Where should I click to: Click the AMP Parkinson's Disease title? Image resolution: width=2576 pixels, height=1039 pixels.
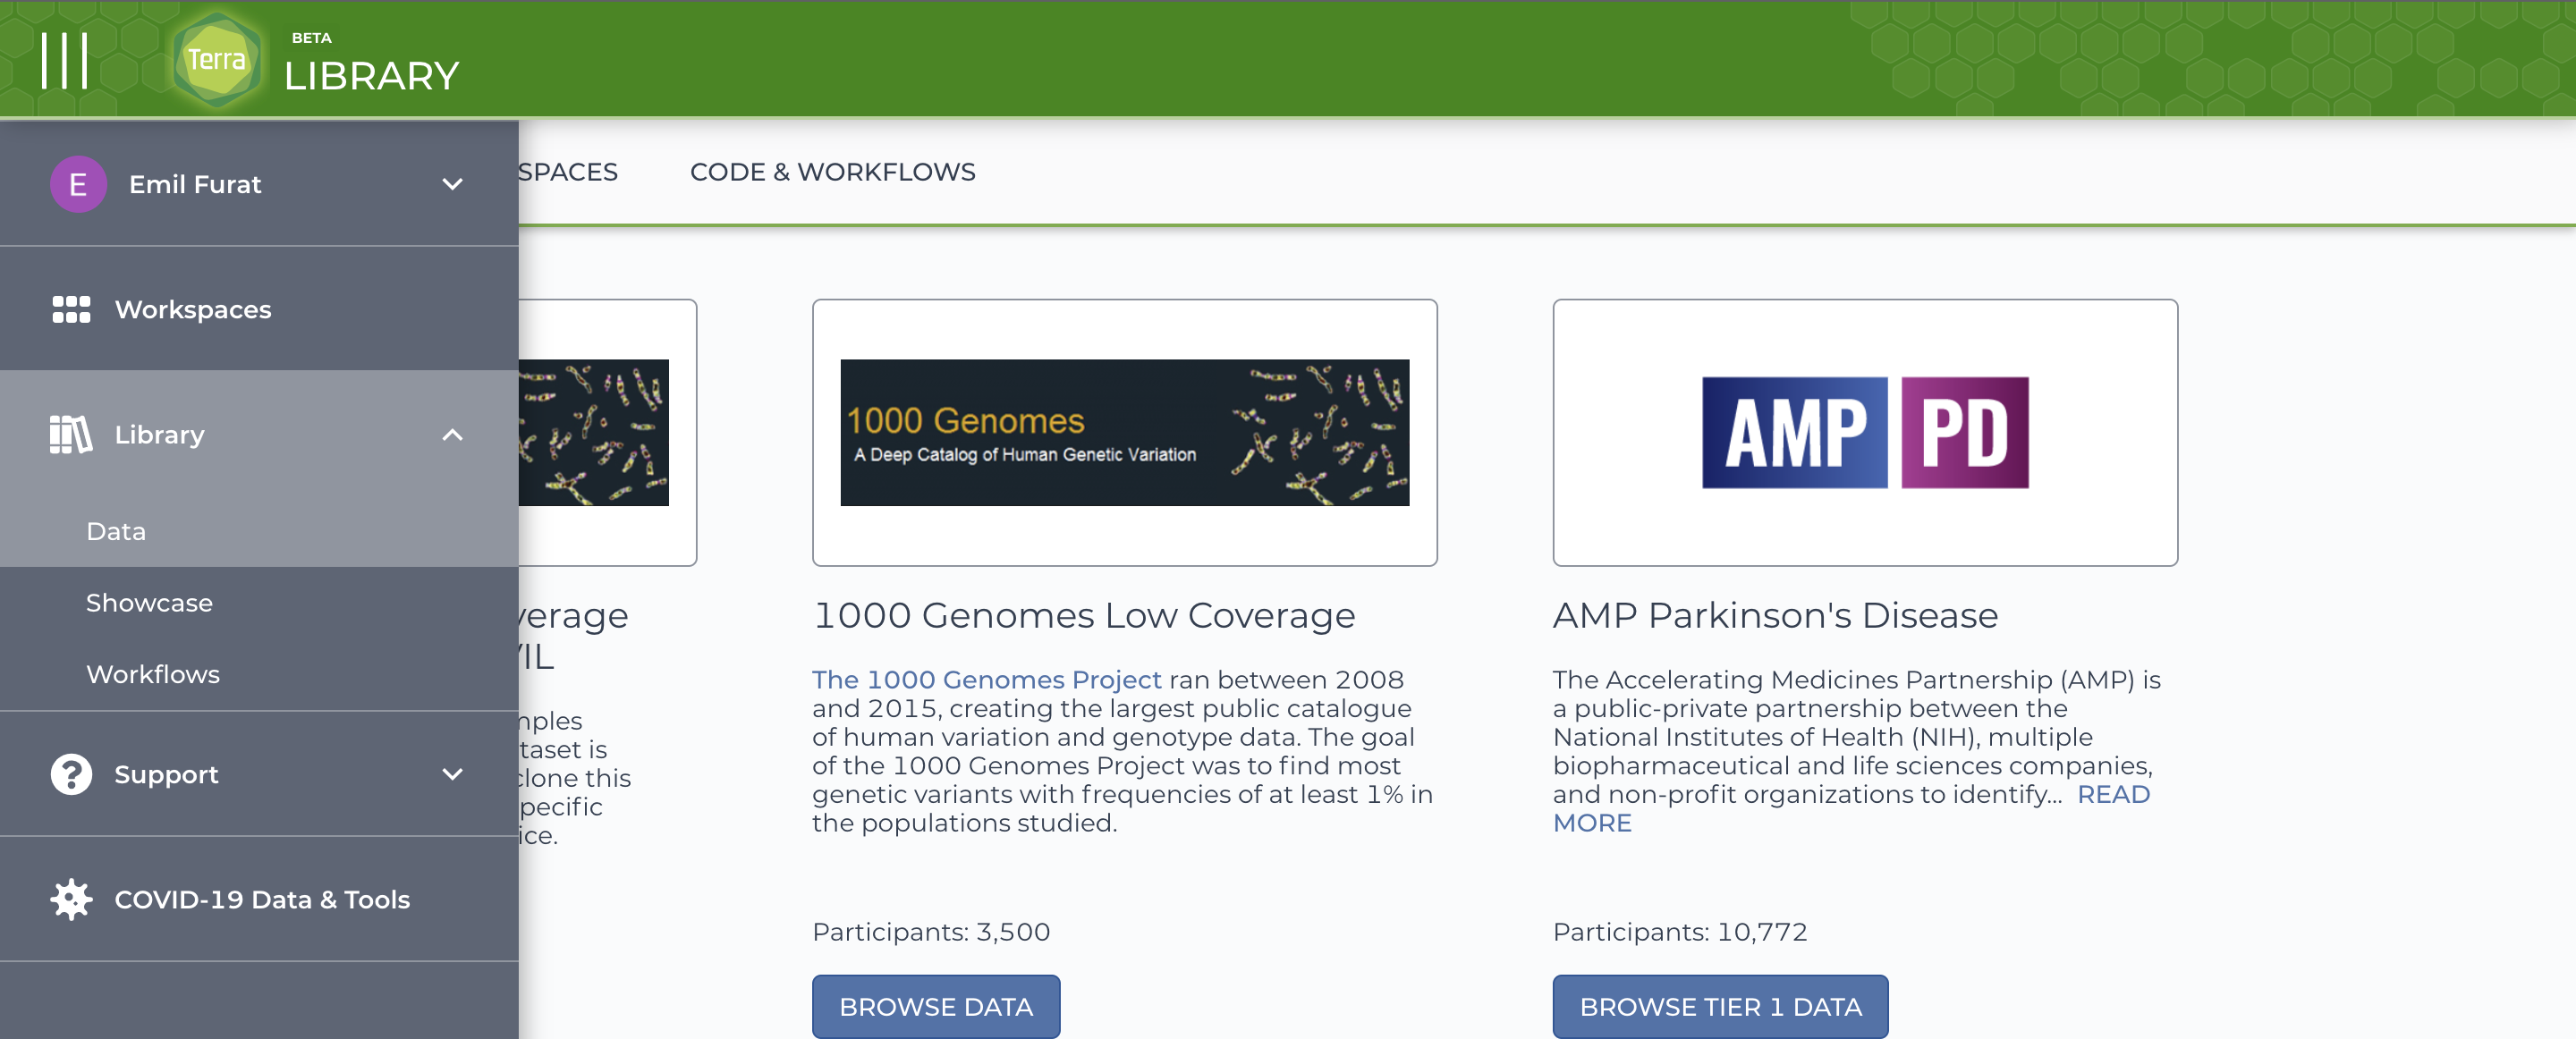pos(1775,615)
